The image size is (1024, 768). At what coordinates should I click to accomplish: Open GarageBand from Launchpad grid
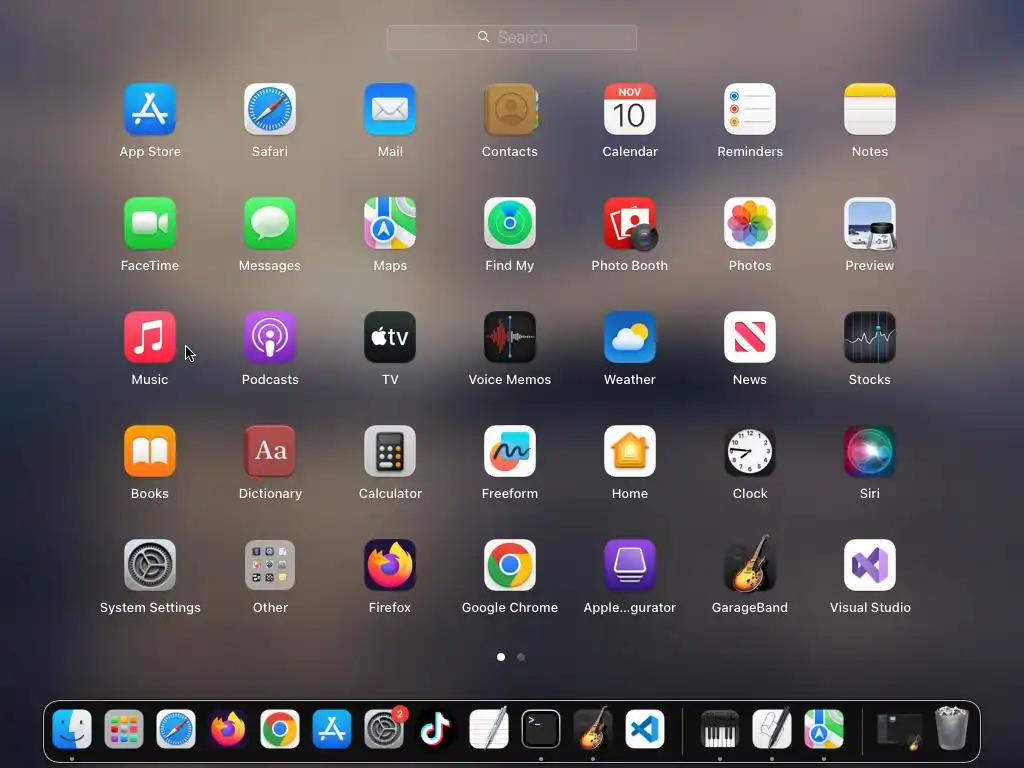click(750, 564)
